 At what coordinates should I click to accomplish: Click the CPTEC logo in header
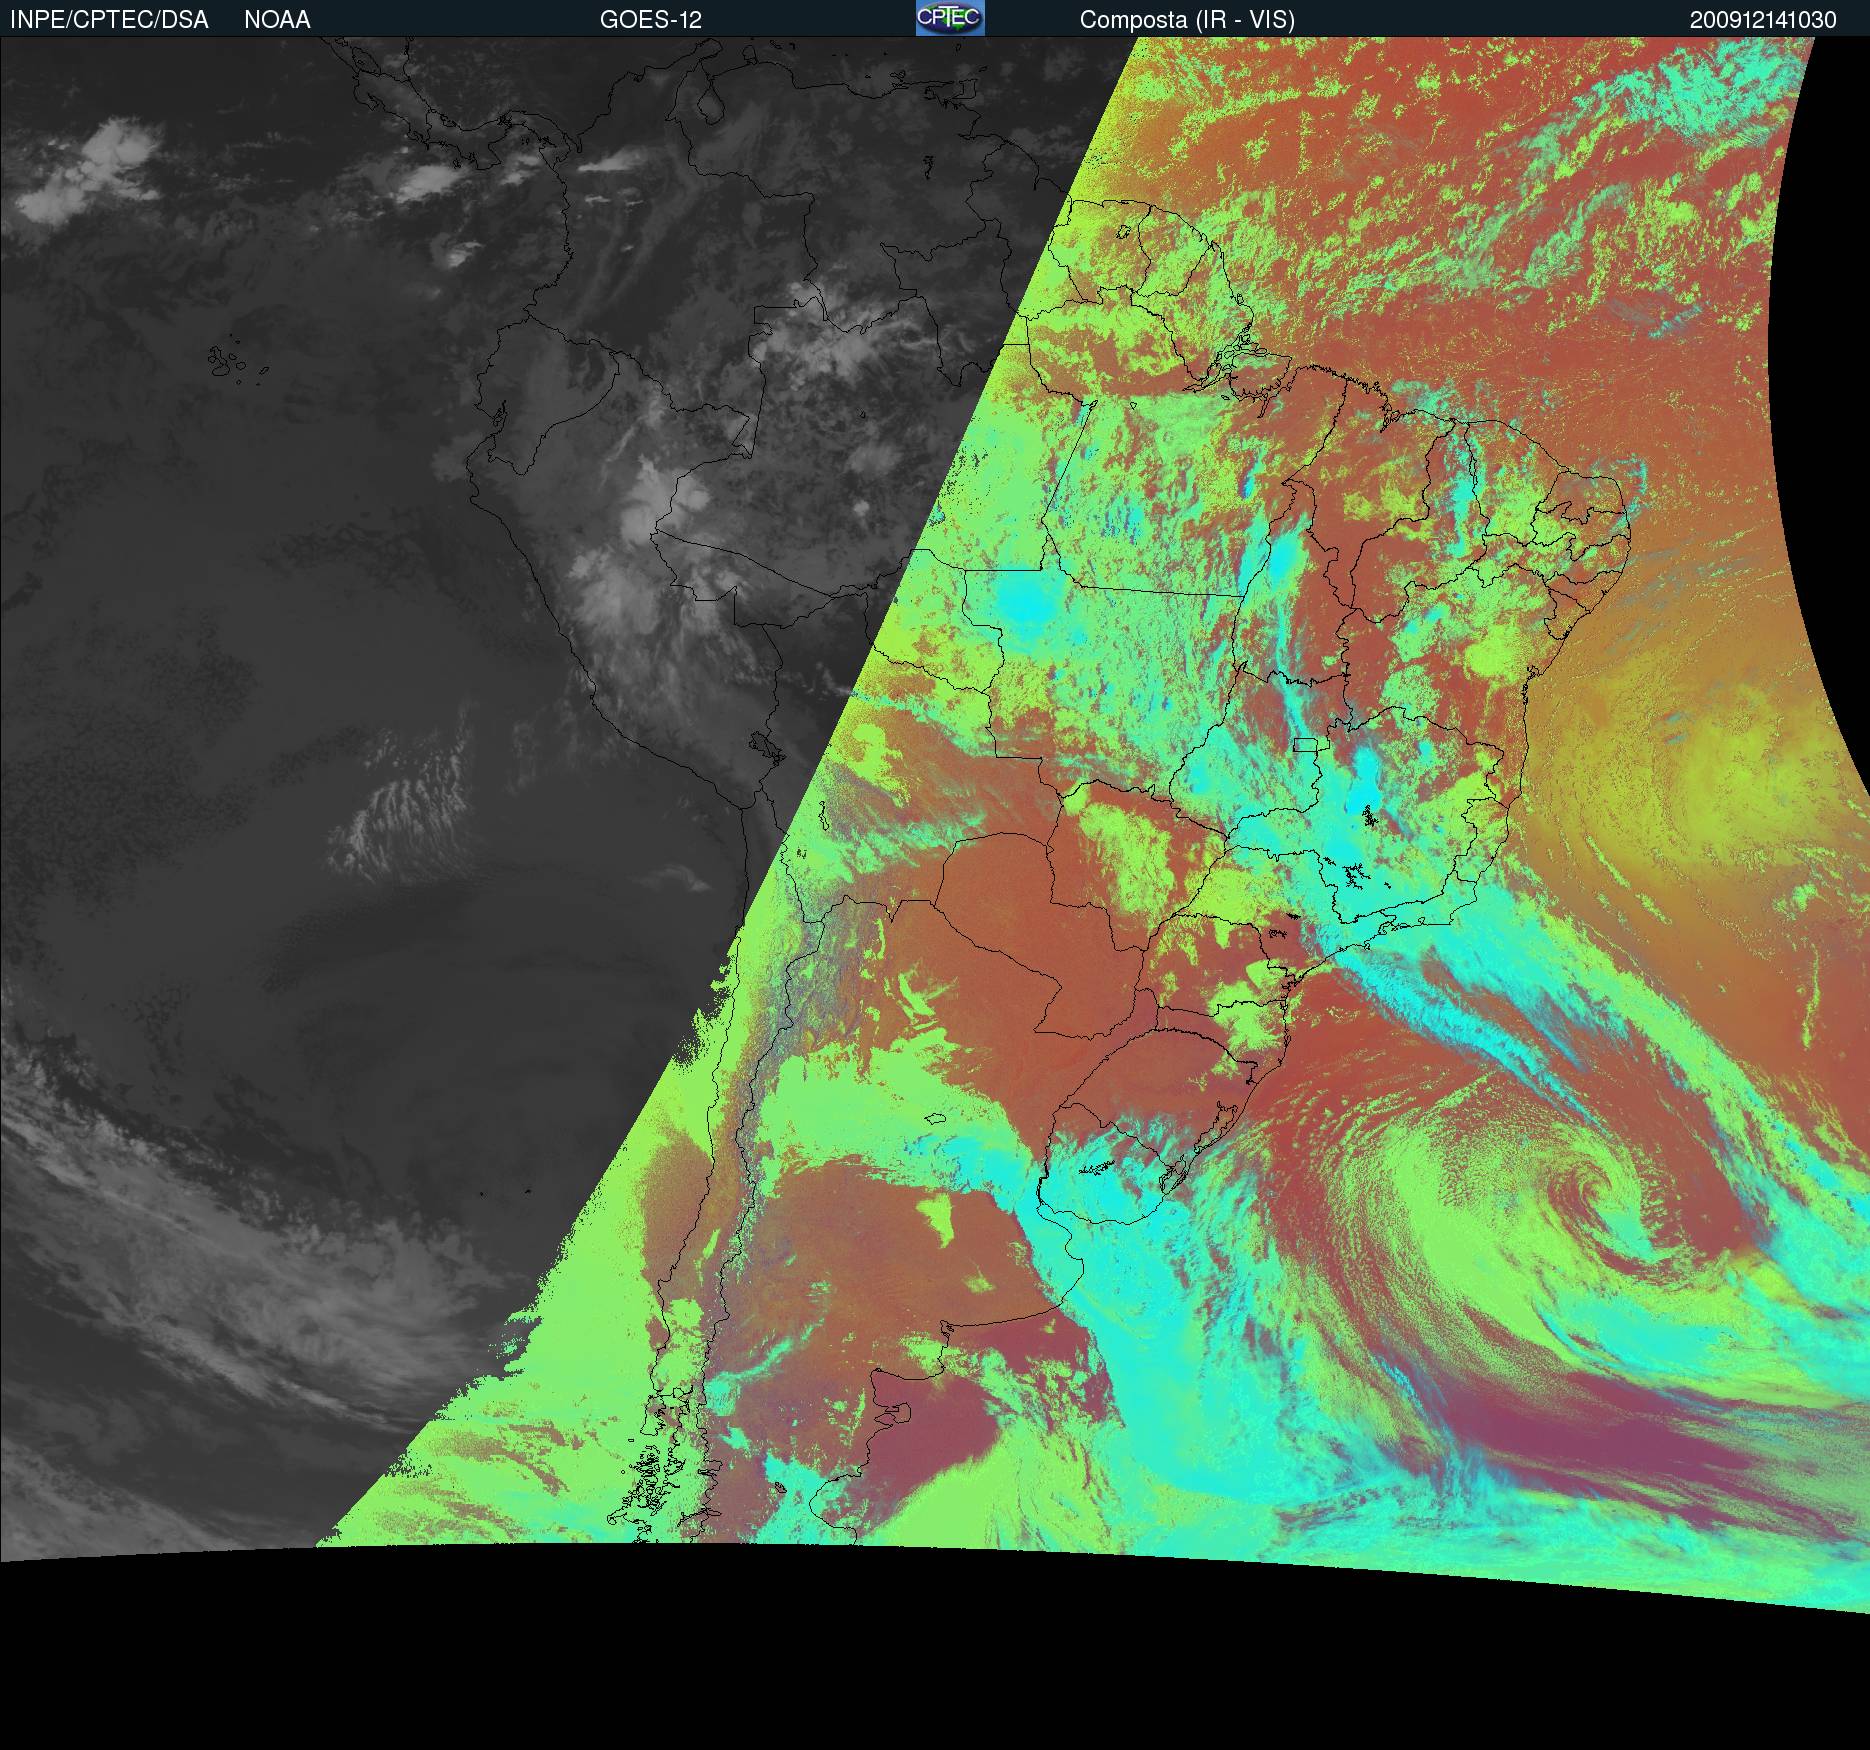(x=950, y=18)
